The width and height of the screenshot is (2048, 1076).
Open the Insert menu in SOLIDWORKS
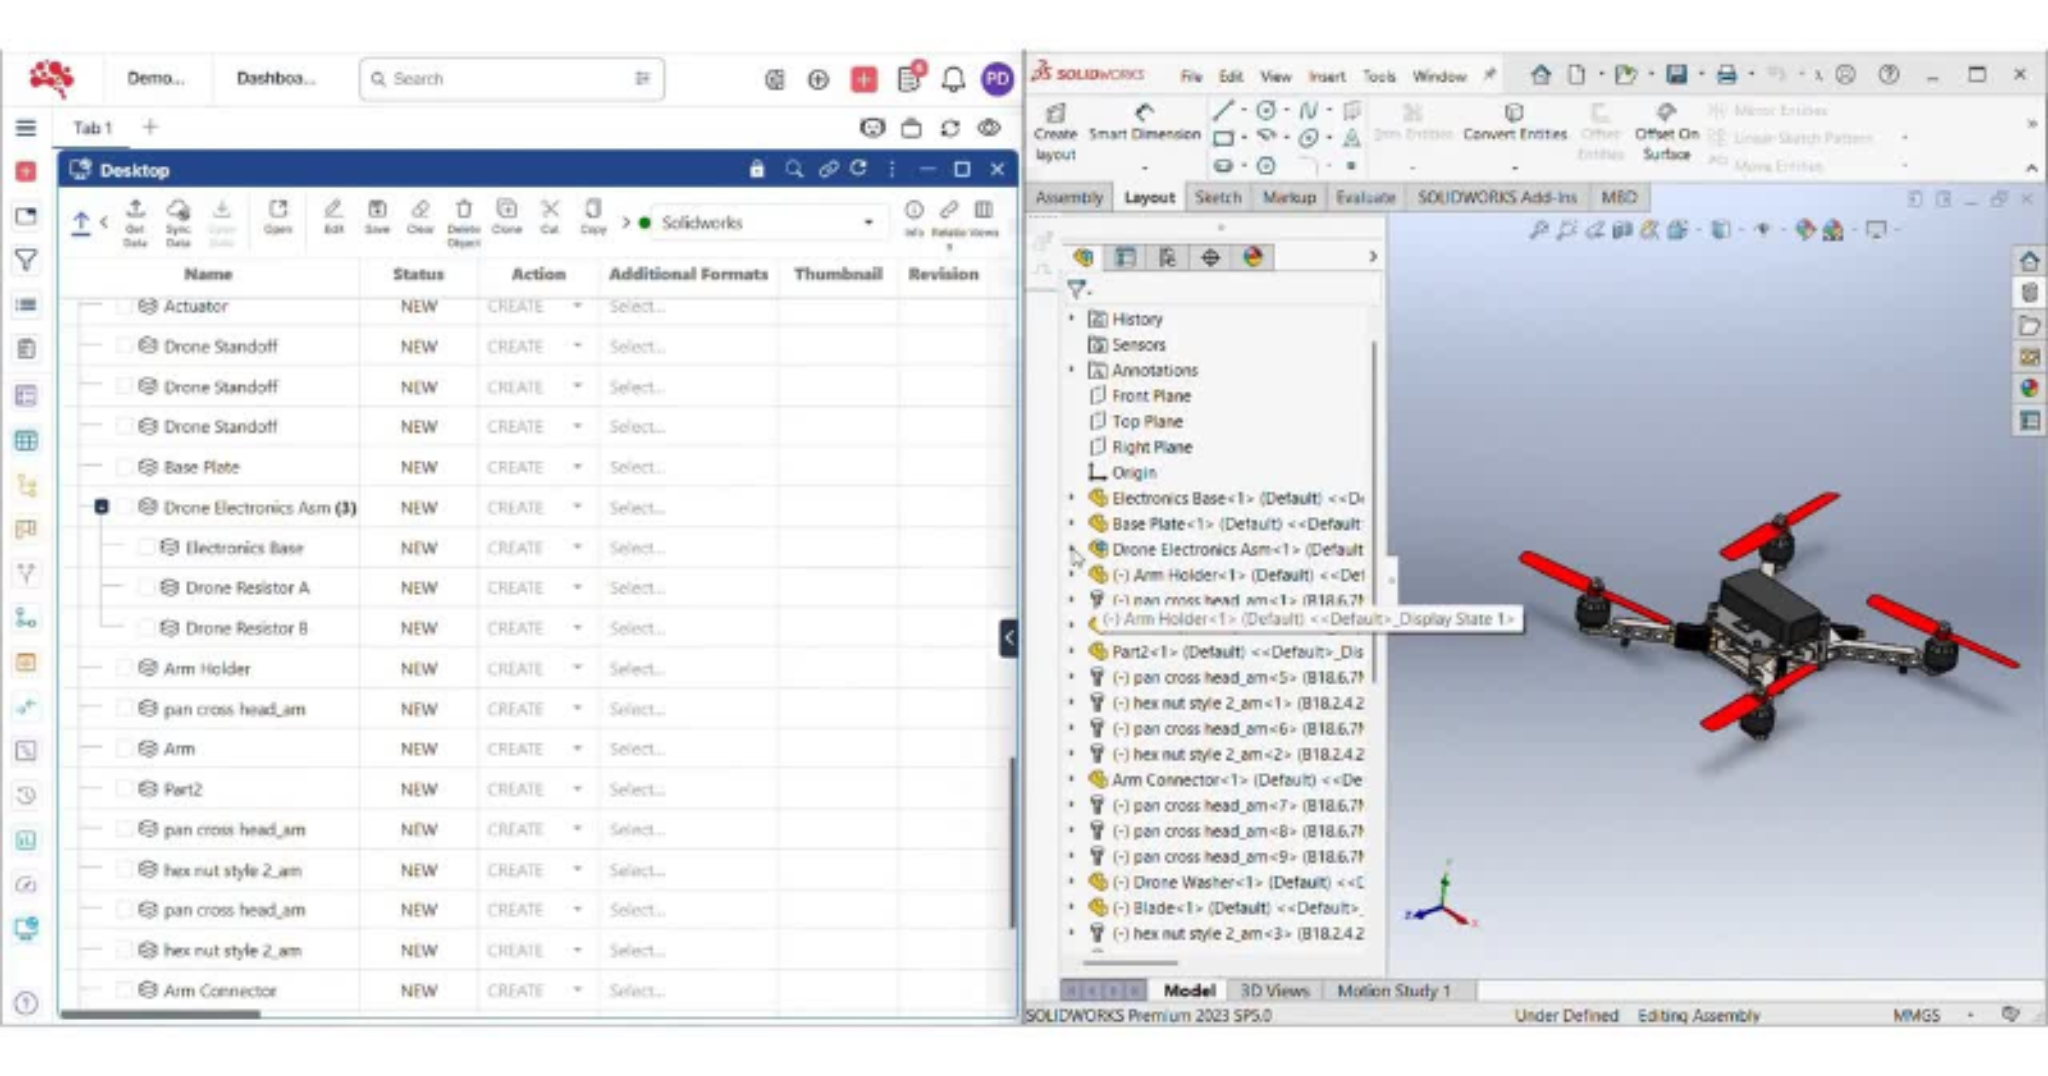tap(1326, 76)
